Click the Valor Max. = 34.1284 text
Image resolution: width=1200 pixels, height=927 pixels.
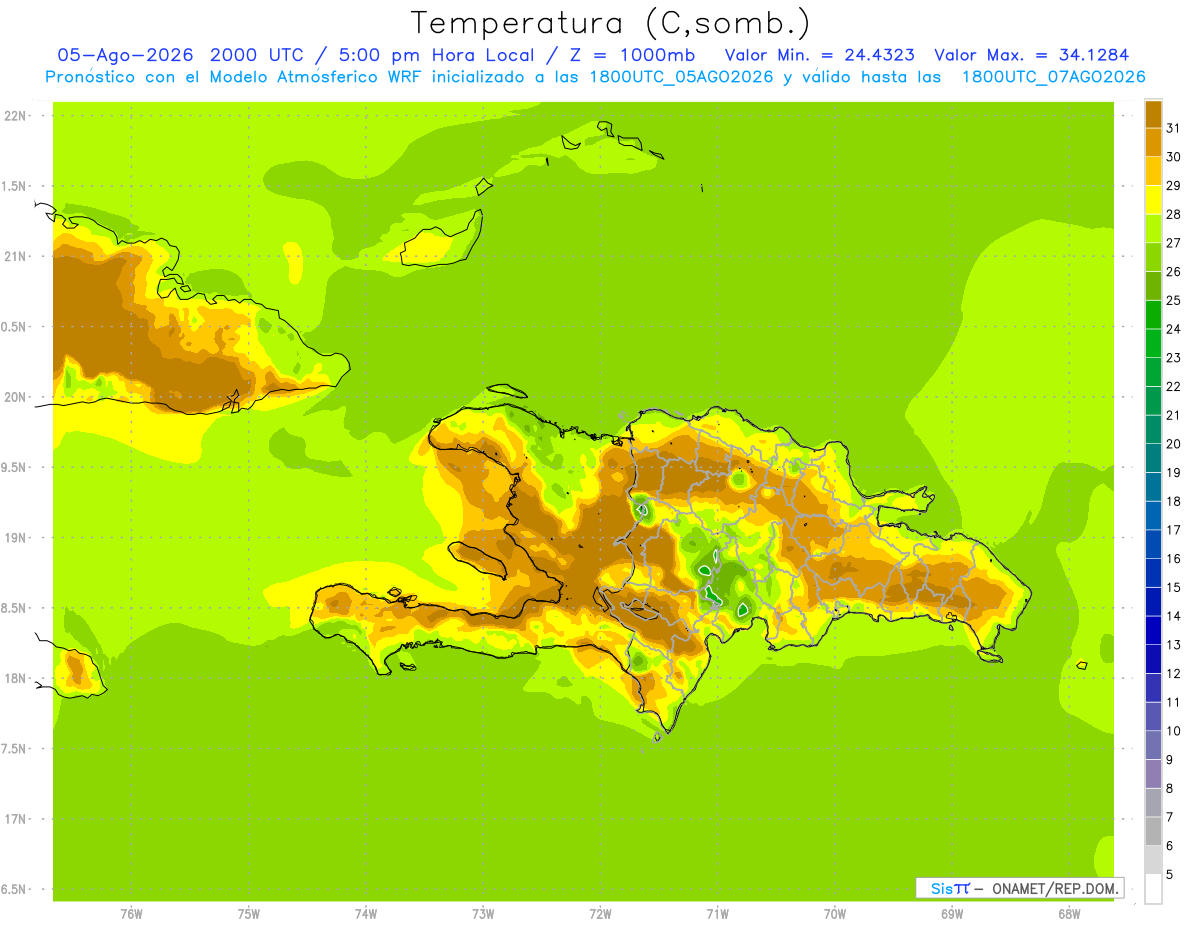1031,55
